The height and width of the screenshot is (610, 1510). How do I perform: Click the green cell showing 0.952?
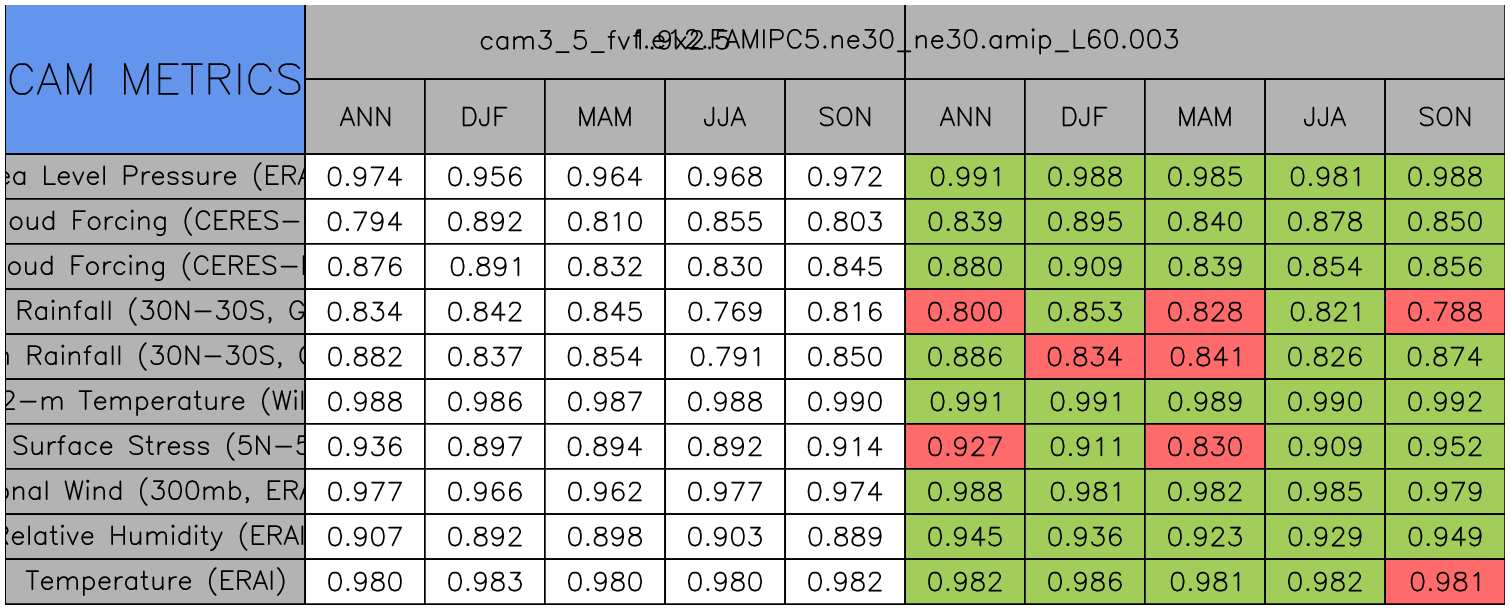pos(1445,447)
